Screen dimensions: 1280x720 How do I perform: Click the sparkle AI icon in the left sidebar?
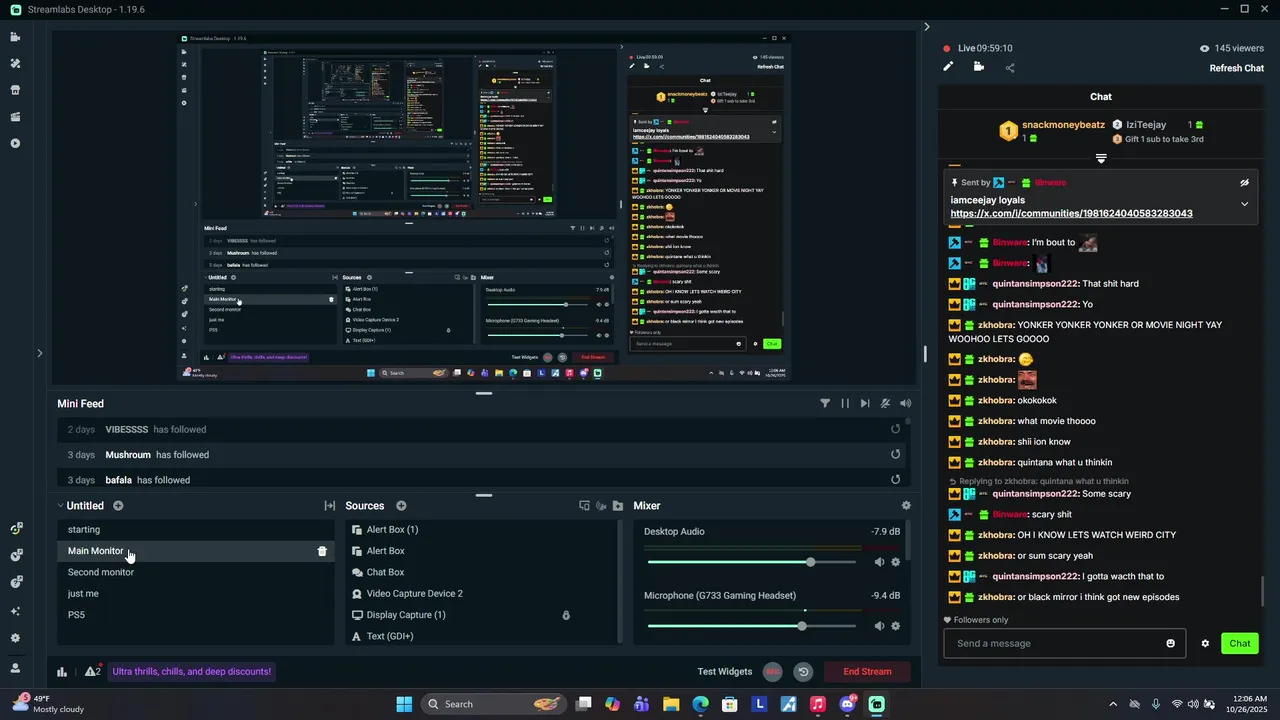15,611
